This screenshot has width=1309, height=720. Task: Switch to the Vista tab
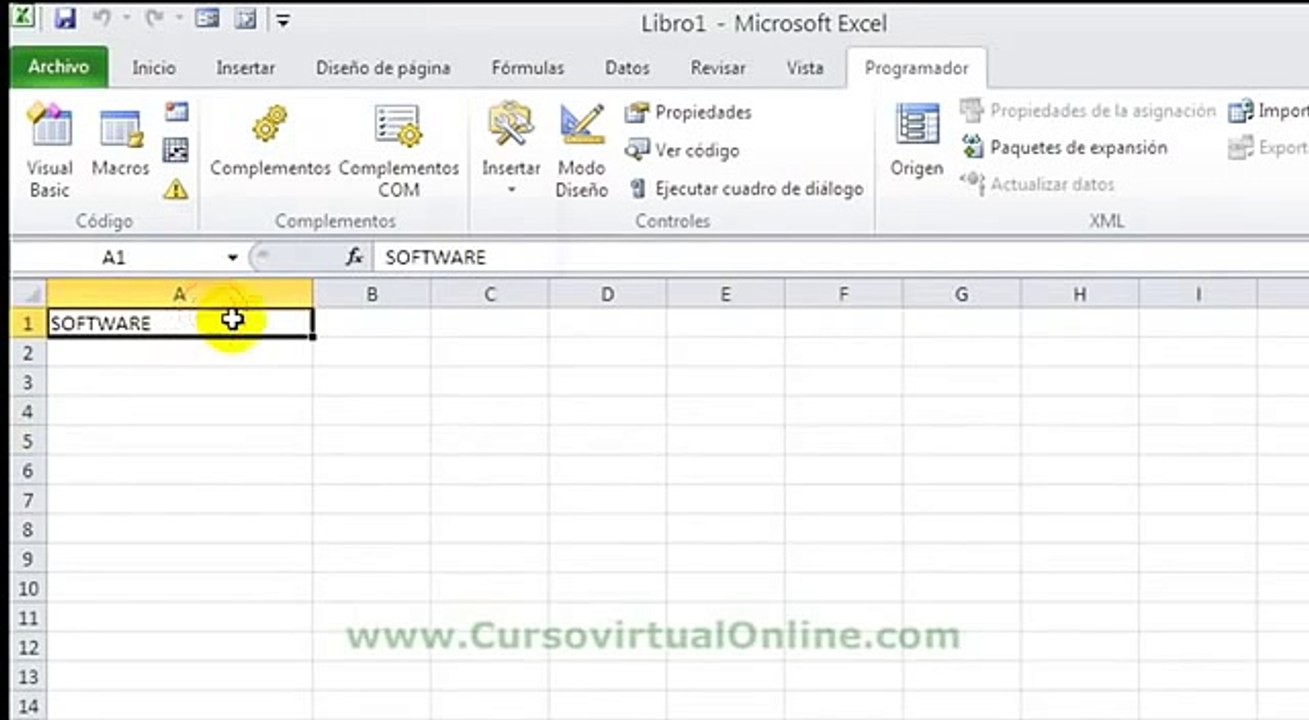[x=805, y=68]
